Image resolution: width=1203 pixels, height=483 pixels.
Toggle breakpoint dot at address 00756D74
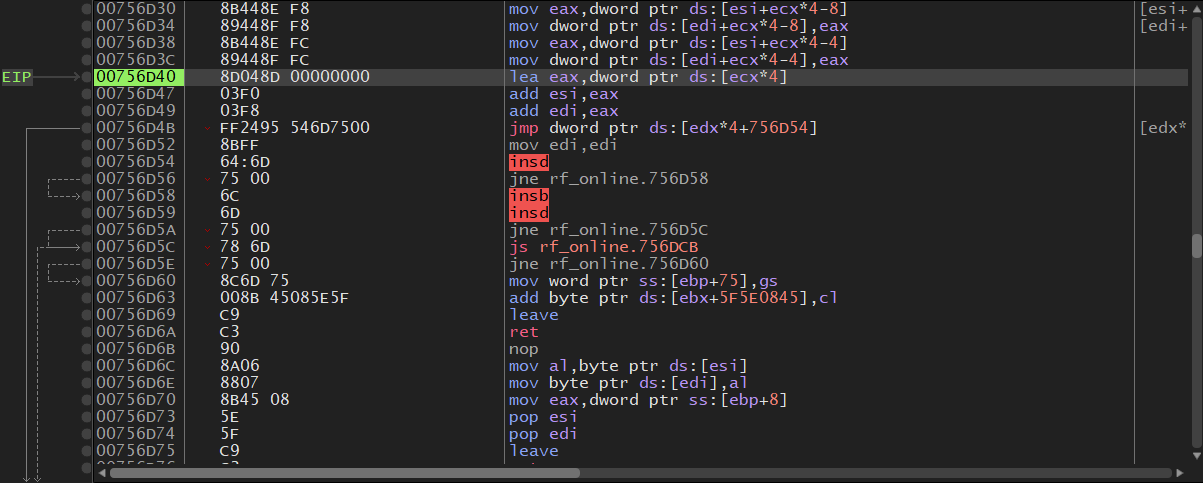tap(86, 434)
